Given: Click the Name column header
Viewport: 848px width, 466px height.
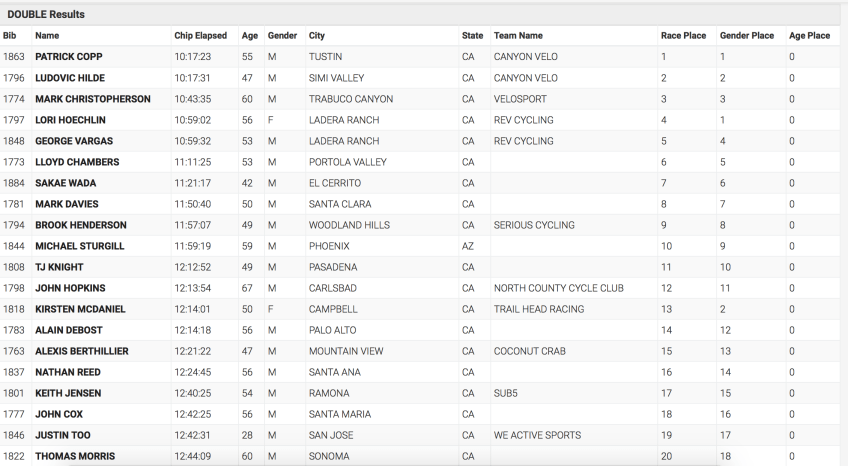Looking at the screenshot, I should pyautogui.click(x=47, y=36).
